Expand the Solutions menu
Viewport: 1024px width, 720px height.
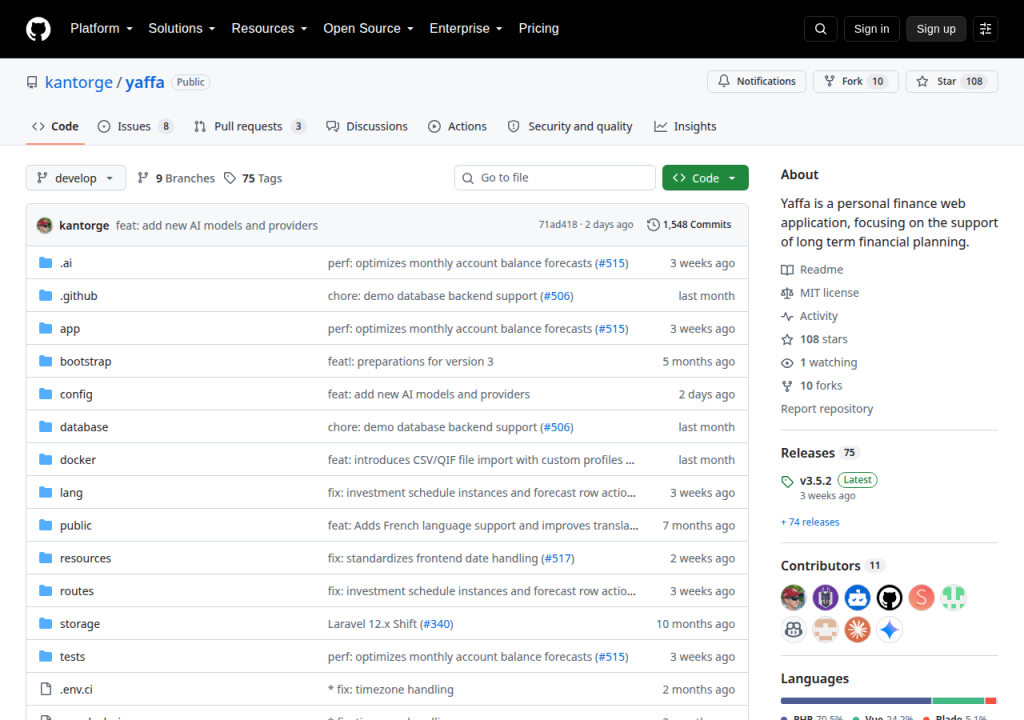182,29
